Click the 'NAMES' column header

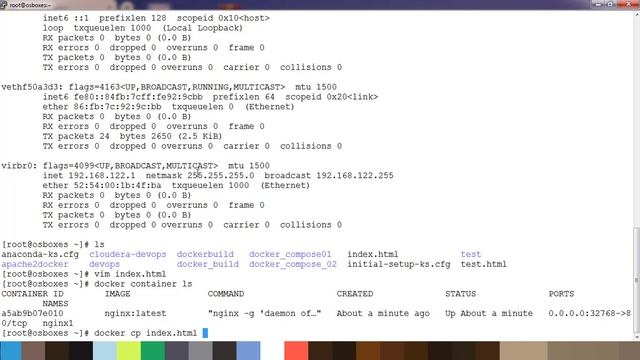[x=55, y=304]
